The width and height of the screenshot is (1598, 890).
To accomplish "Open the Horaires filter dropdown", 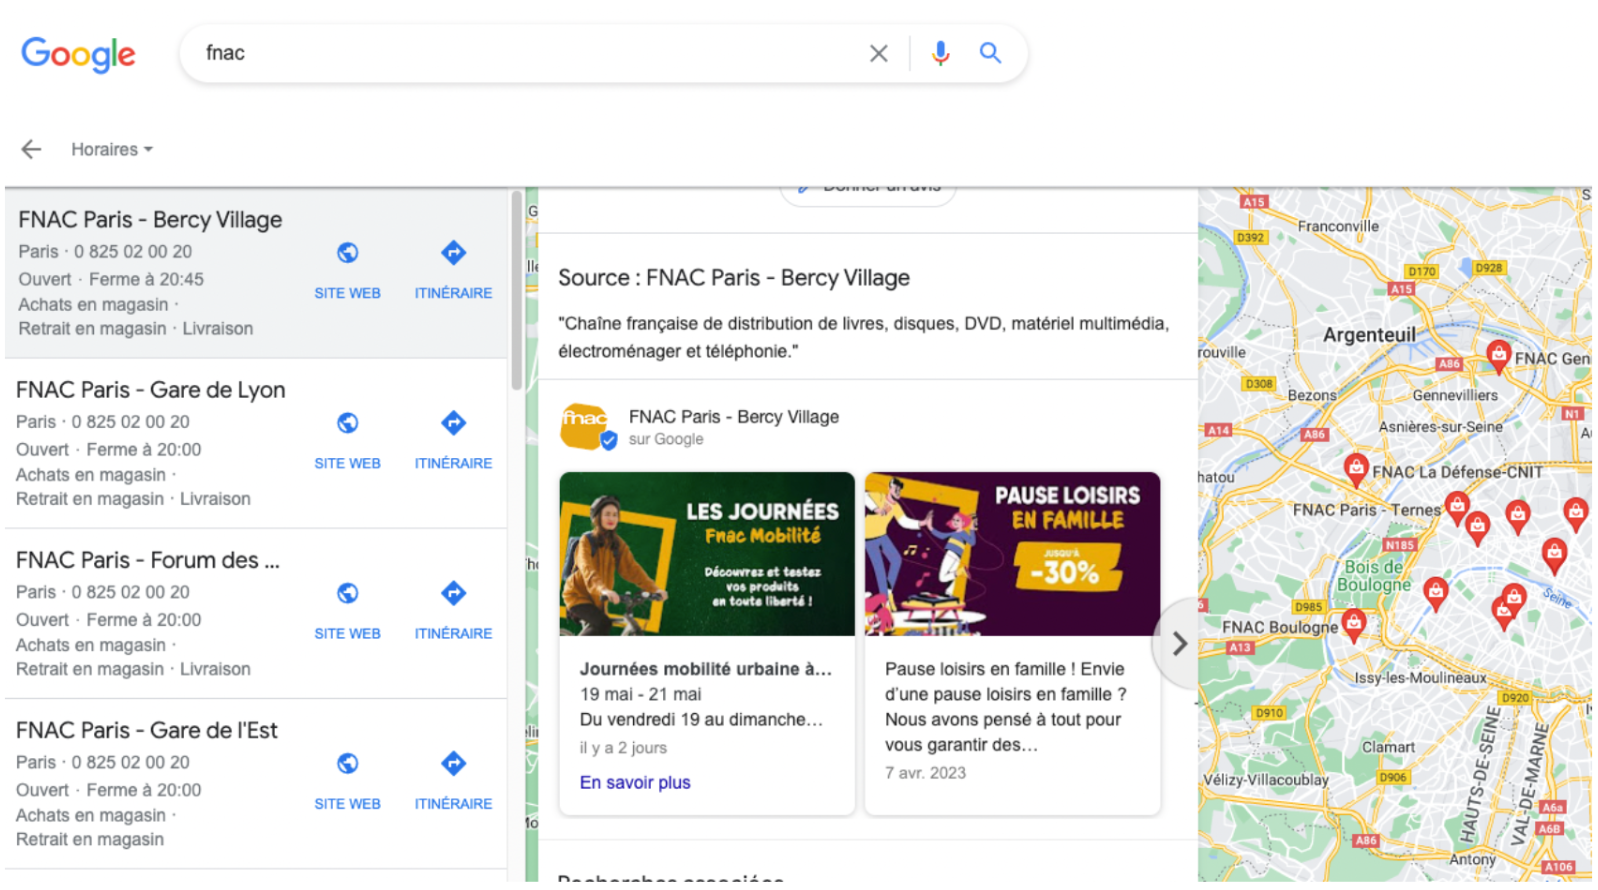I will click(111, 149).
